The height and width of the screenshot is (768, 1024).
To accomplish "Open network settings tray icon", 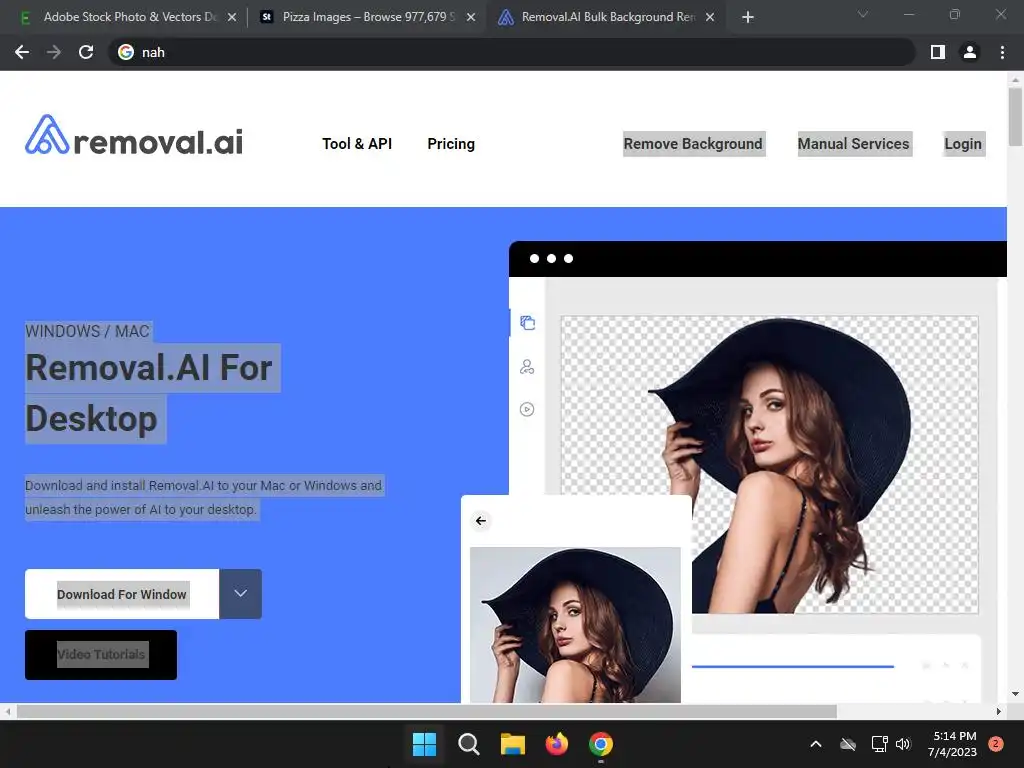I will click(x=879, y=744).
